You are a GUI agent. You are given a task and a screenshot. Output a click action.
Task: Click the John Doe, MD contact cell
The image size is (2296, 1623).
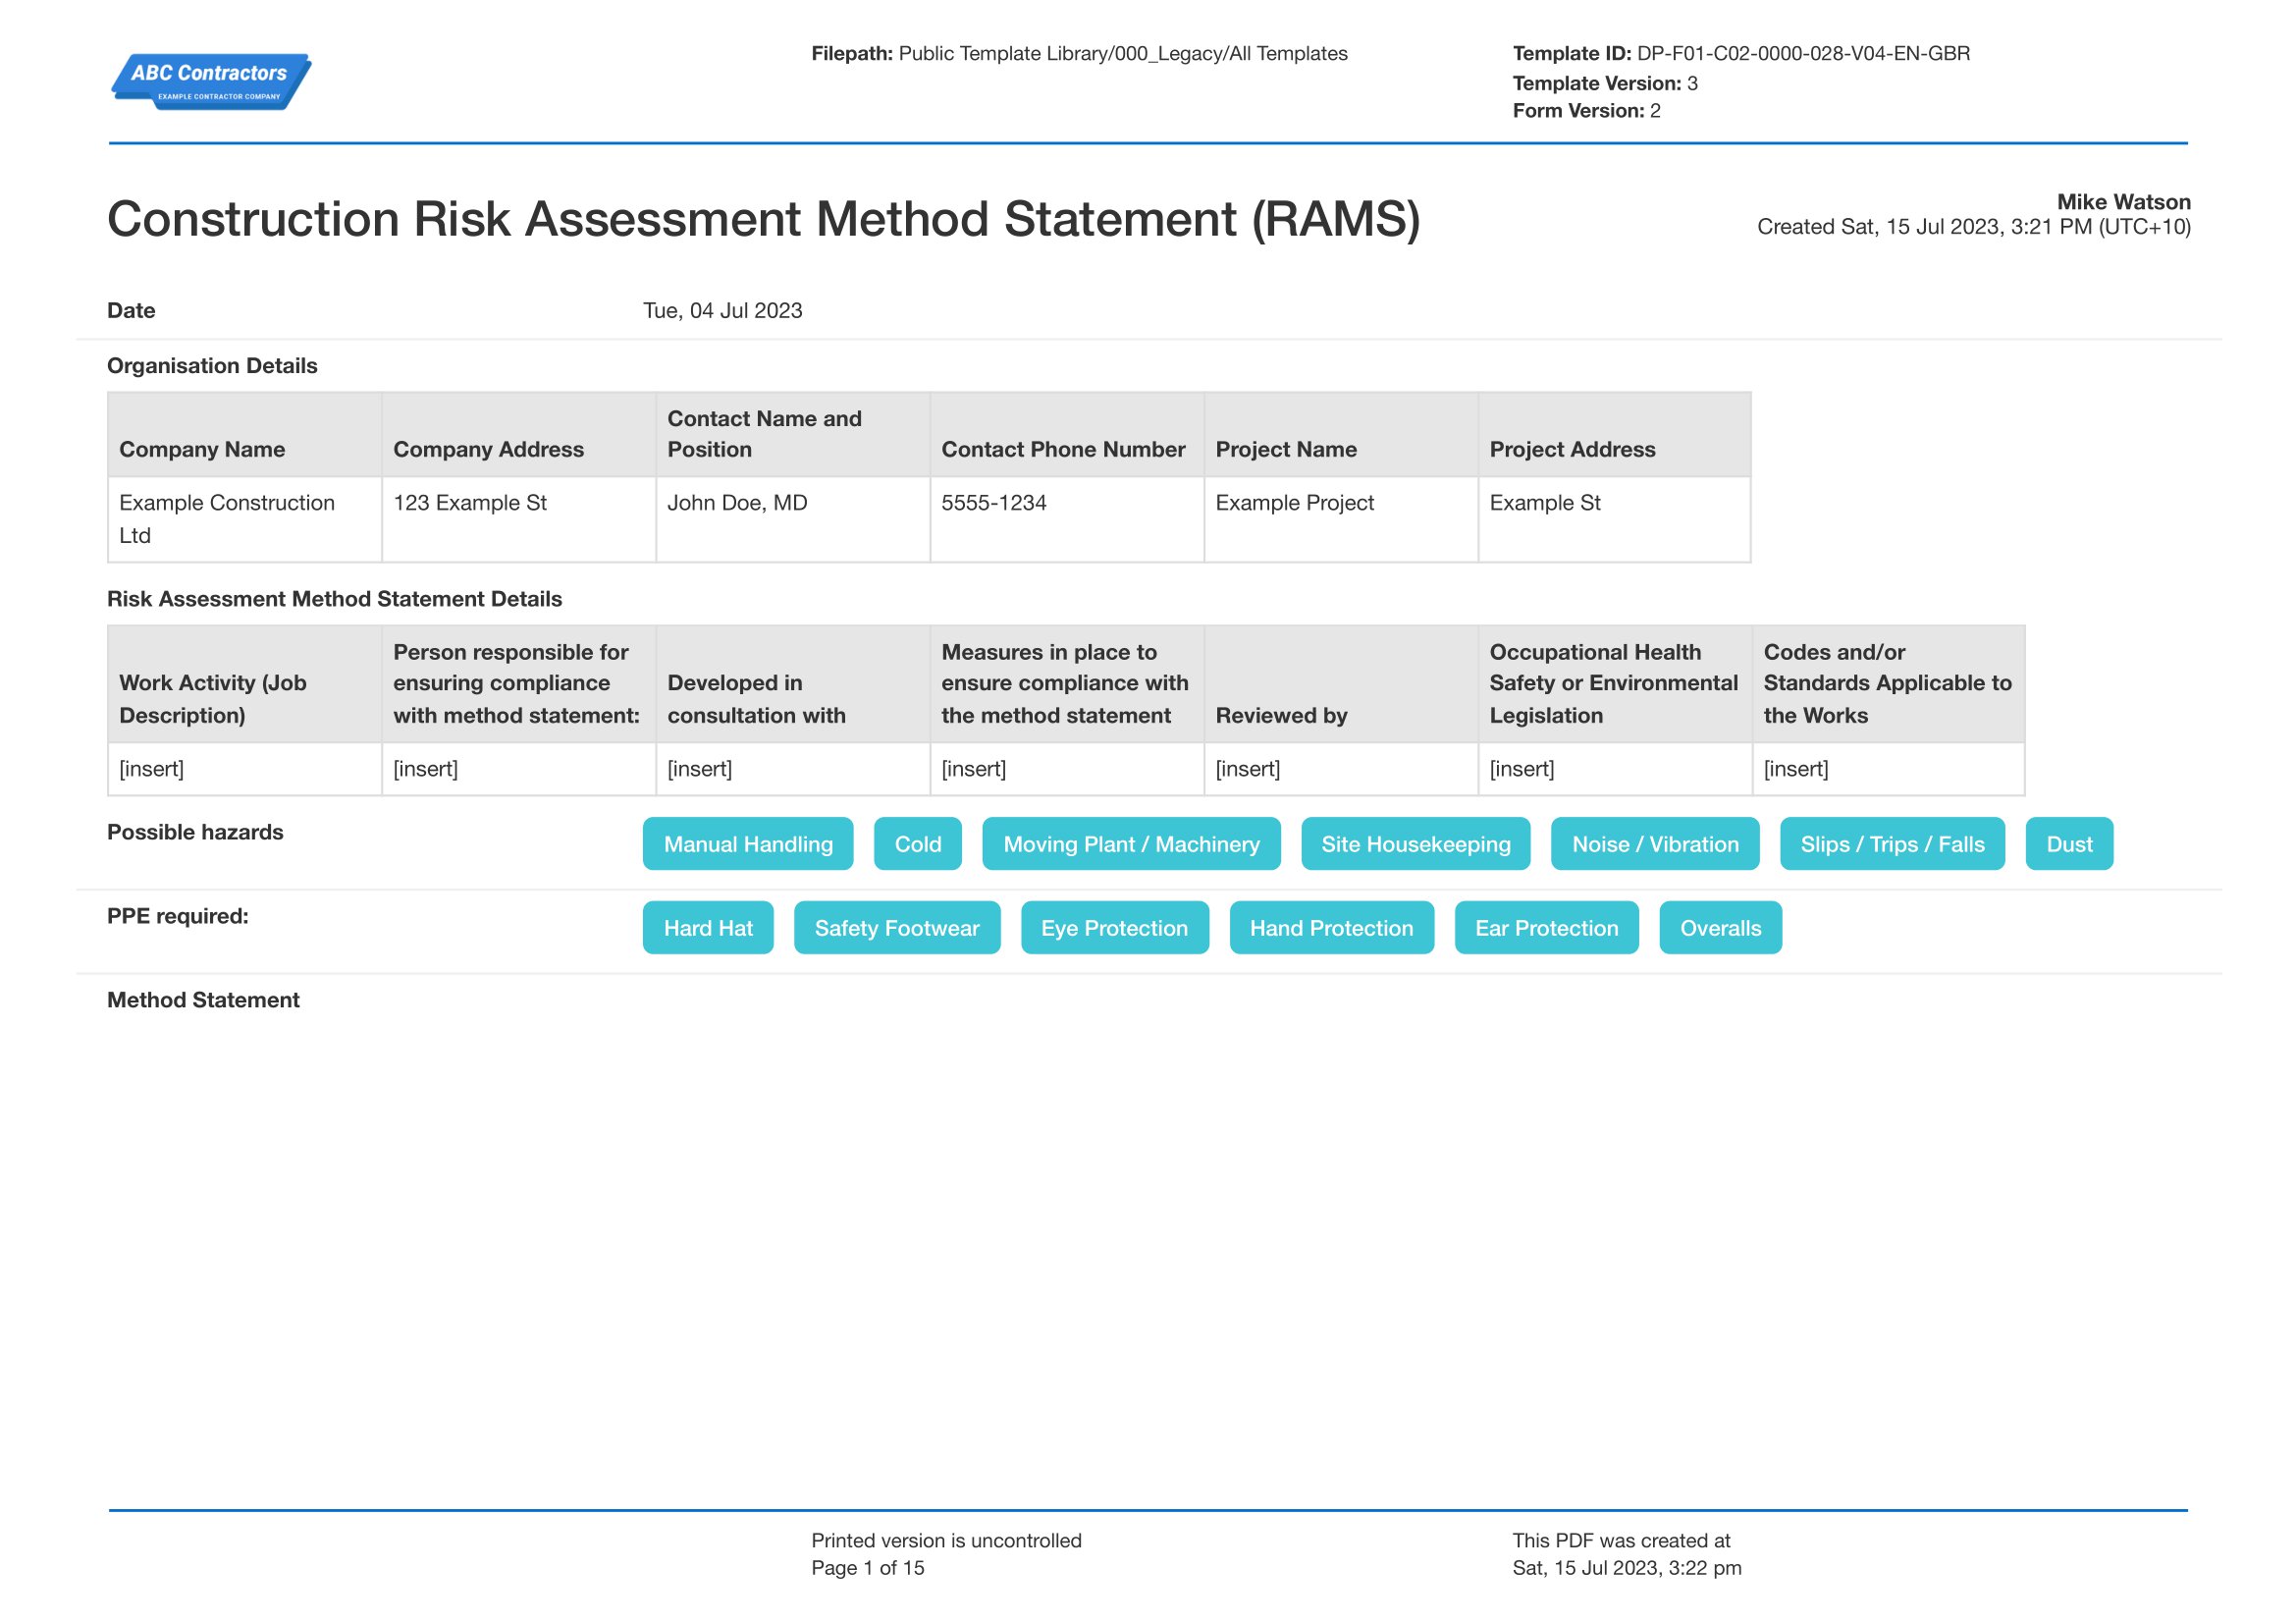792,519
